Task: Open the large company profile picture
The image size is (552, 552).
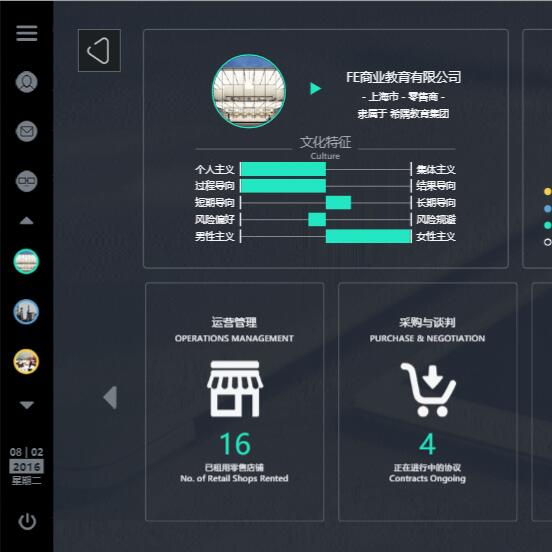Action: tap(249, 91)
